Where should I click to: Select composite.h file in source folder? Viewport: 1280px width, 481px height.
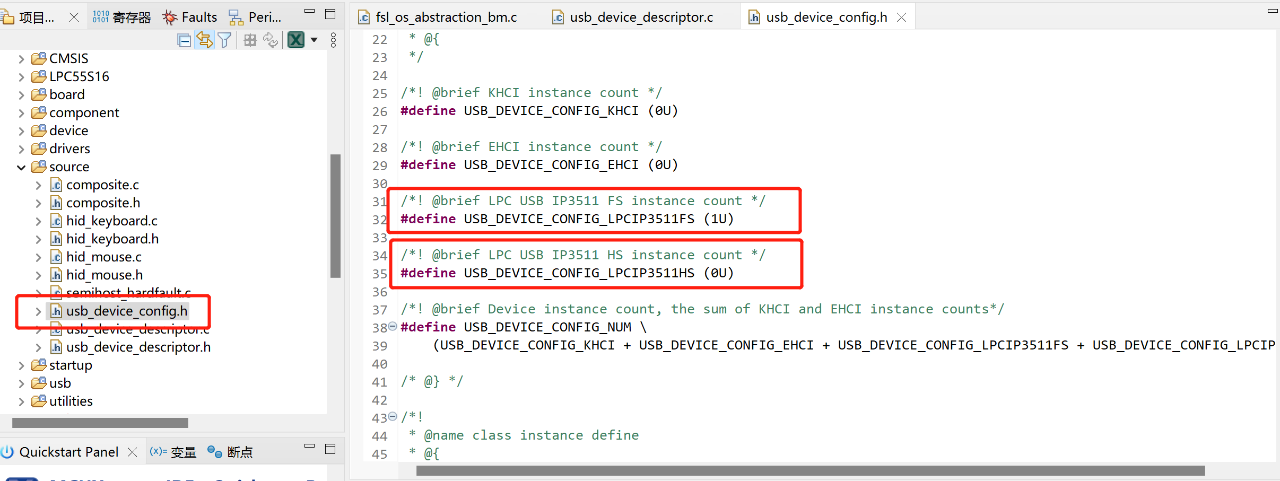(x=102, y=203)
